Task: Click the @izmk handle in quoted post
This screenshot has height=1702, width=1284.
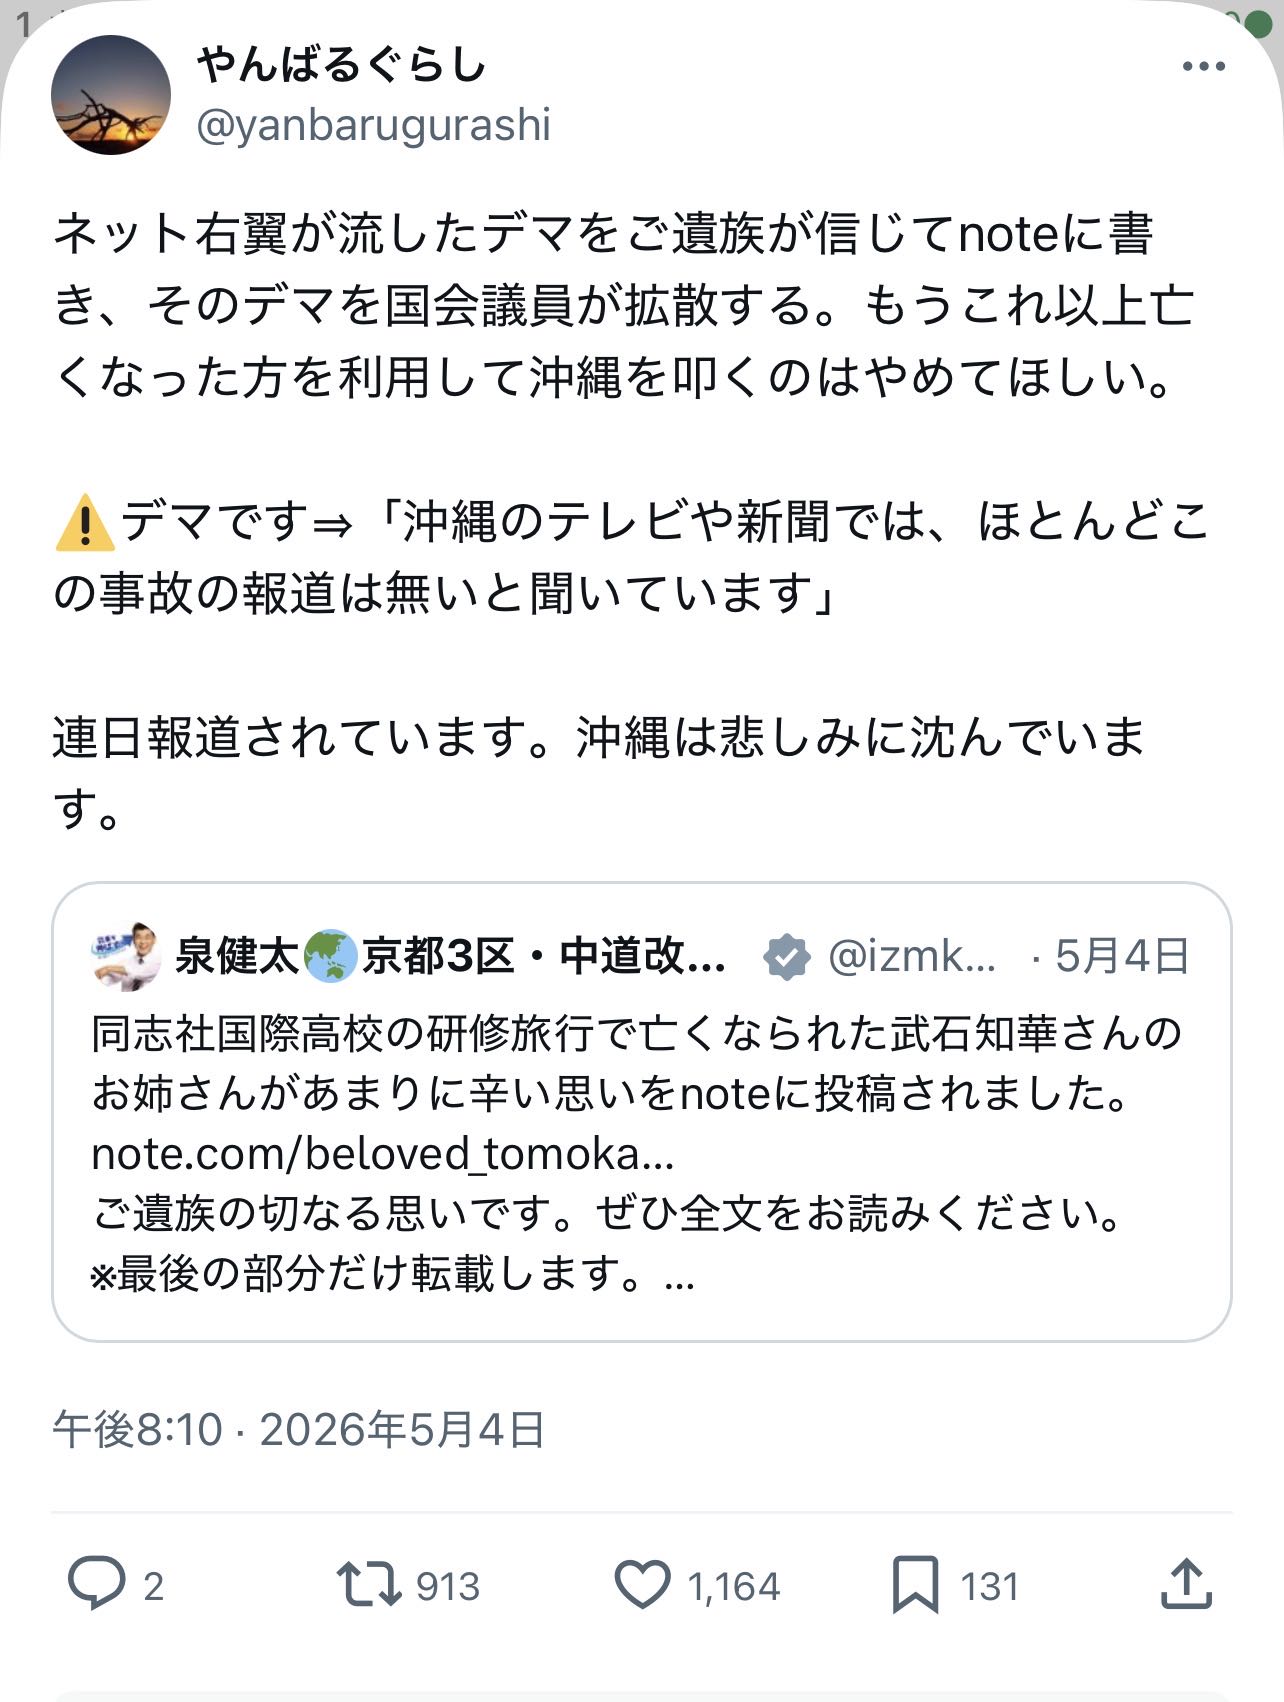Action: (x=912, y=956)
